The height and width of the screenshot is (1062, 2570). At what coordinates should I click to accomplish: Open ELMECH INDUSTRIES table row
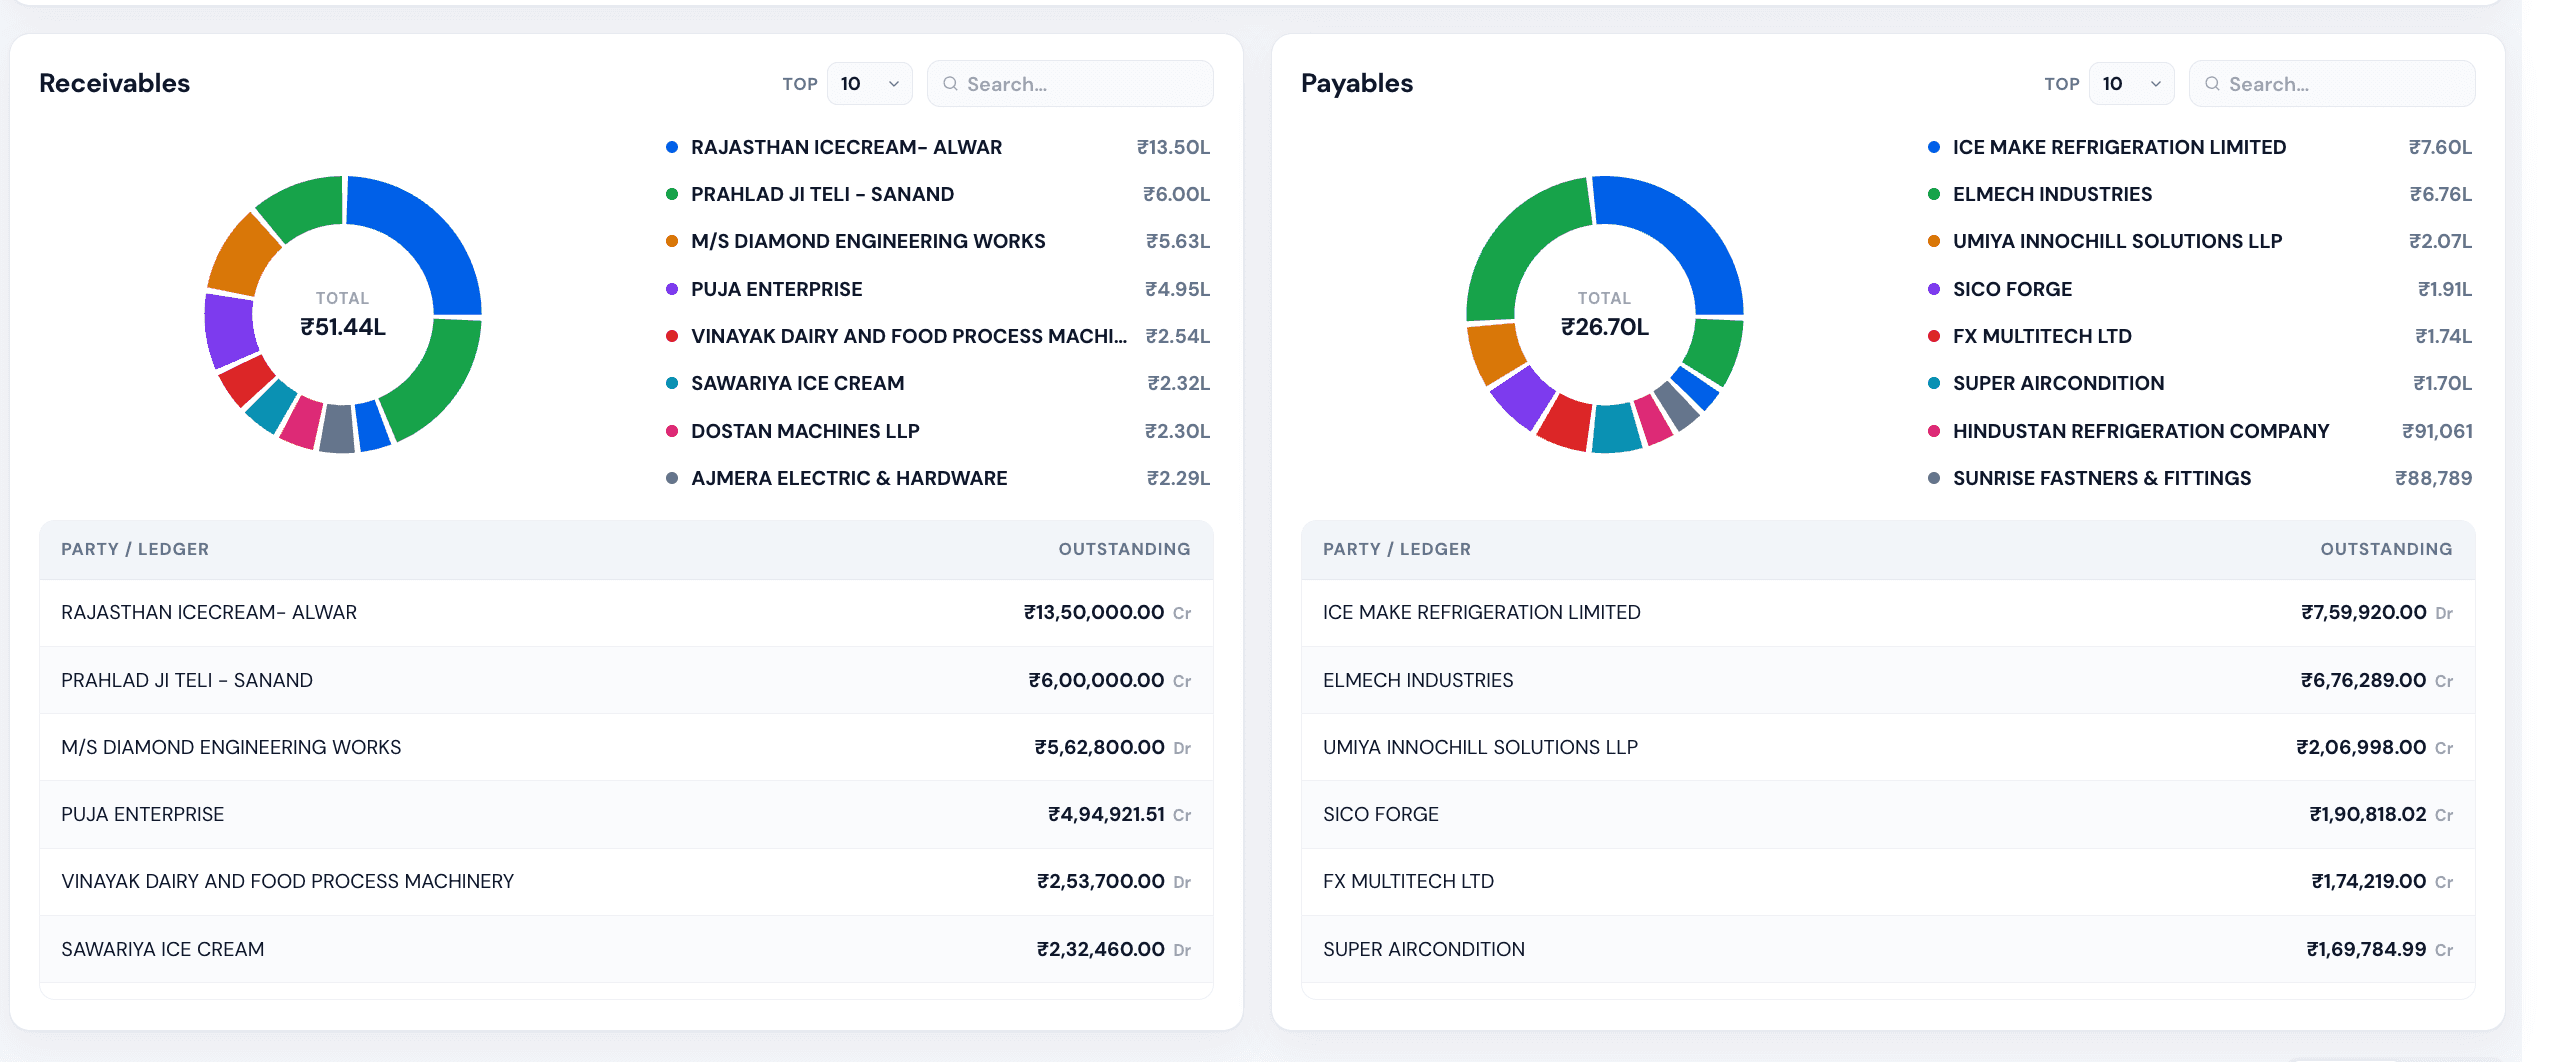pyautogui.click(x=1888, y=680)
